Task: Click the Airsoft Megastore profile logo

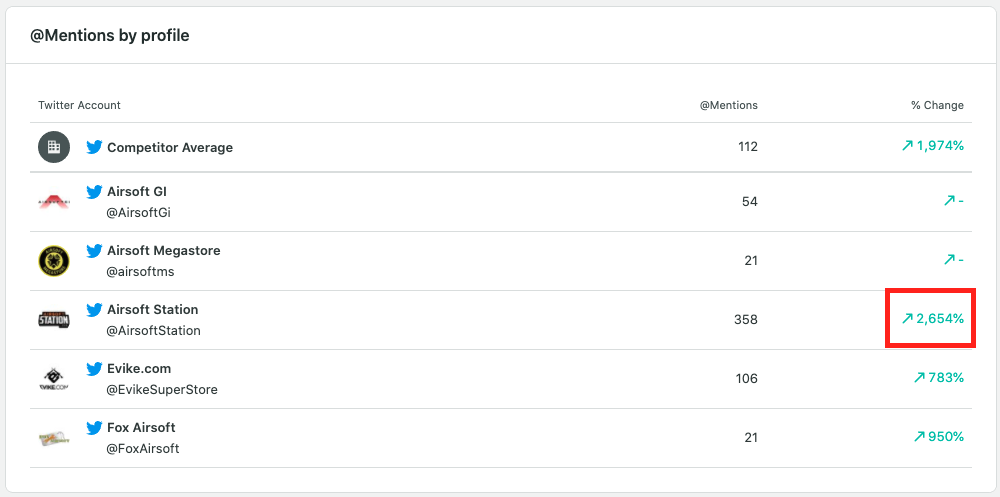Action: [53, 261]
